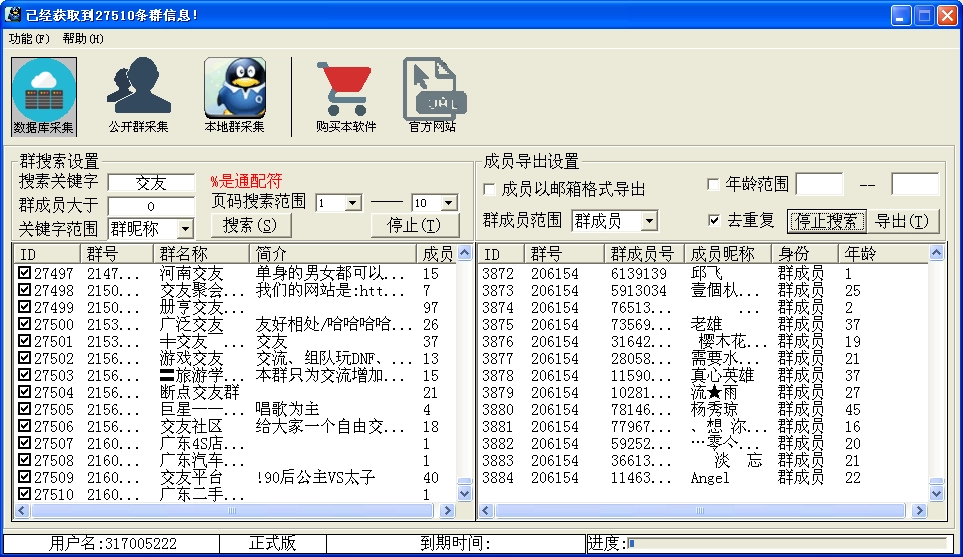This screenshot has width=963, height=557.
Task: Close the application window
Action: point(947,15)
